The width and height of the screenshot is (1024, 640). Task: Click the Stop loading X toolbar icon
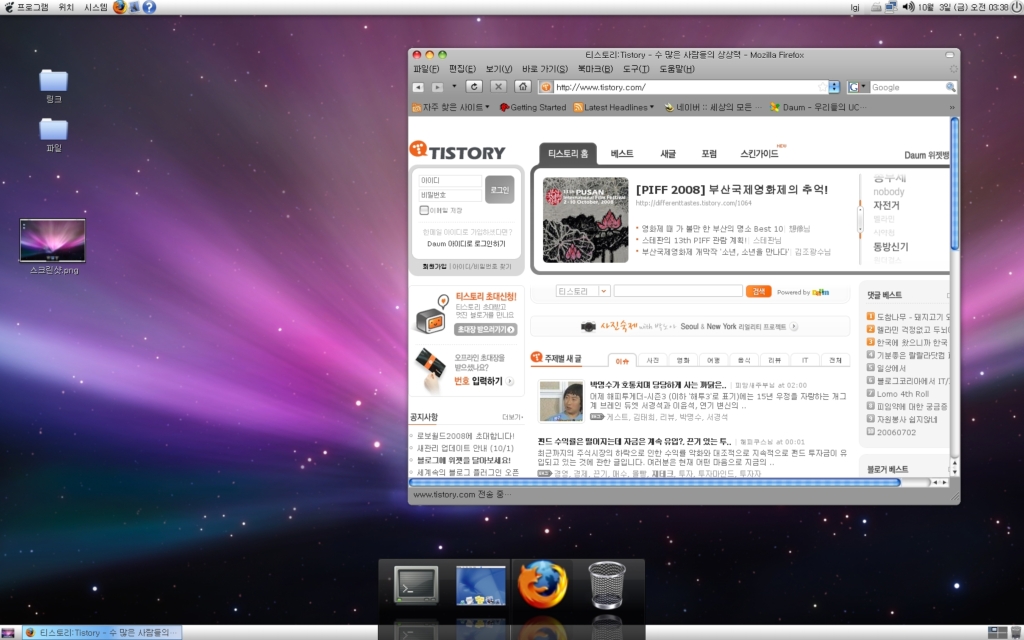(498, 86)
